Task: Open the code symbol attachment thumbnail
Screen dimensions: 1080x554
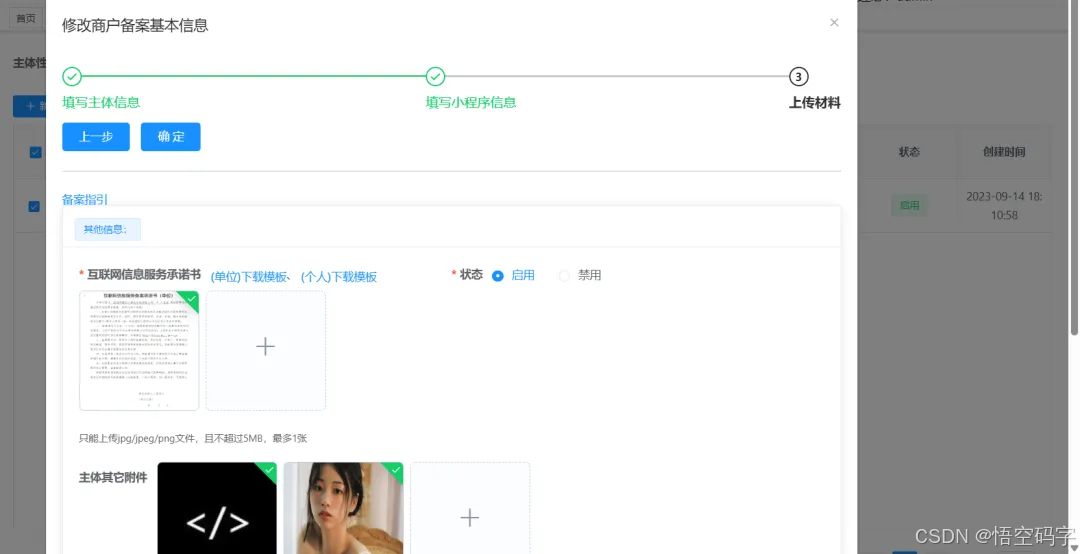Action: click(217, 508)
